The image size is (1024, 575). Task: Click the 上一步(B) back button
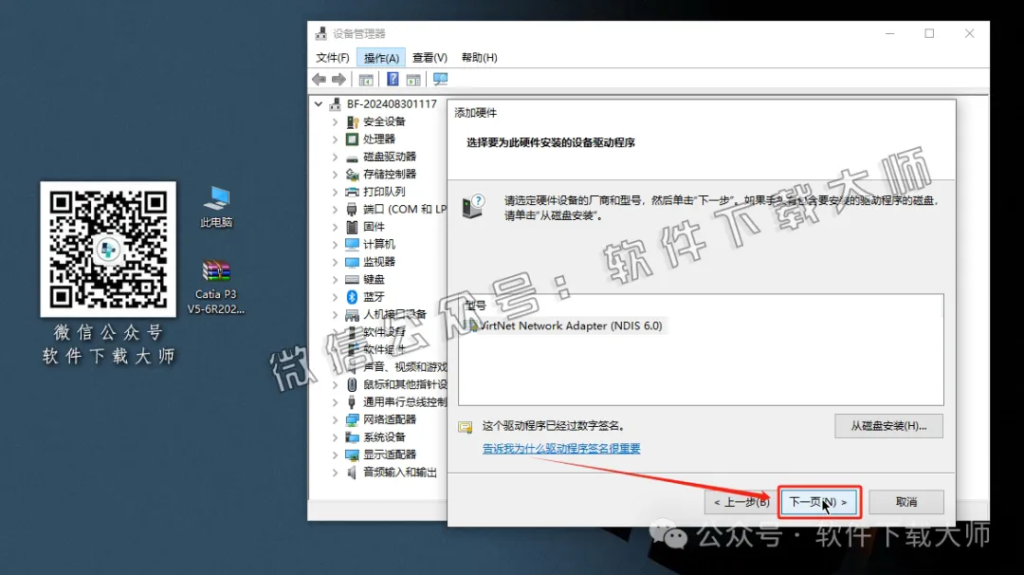coord(742,502)
